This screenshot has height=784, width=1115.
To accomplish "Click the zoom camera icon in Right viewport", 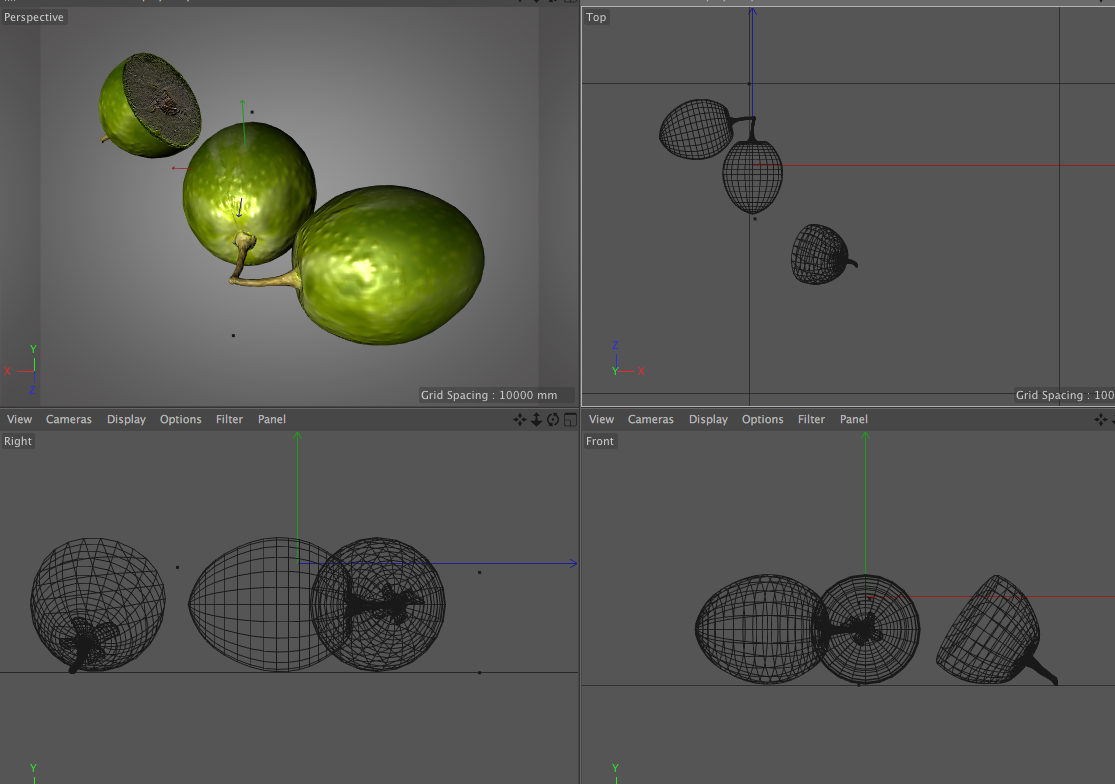I will 537,420.
